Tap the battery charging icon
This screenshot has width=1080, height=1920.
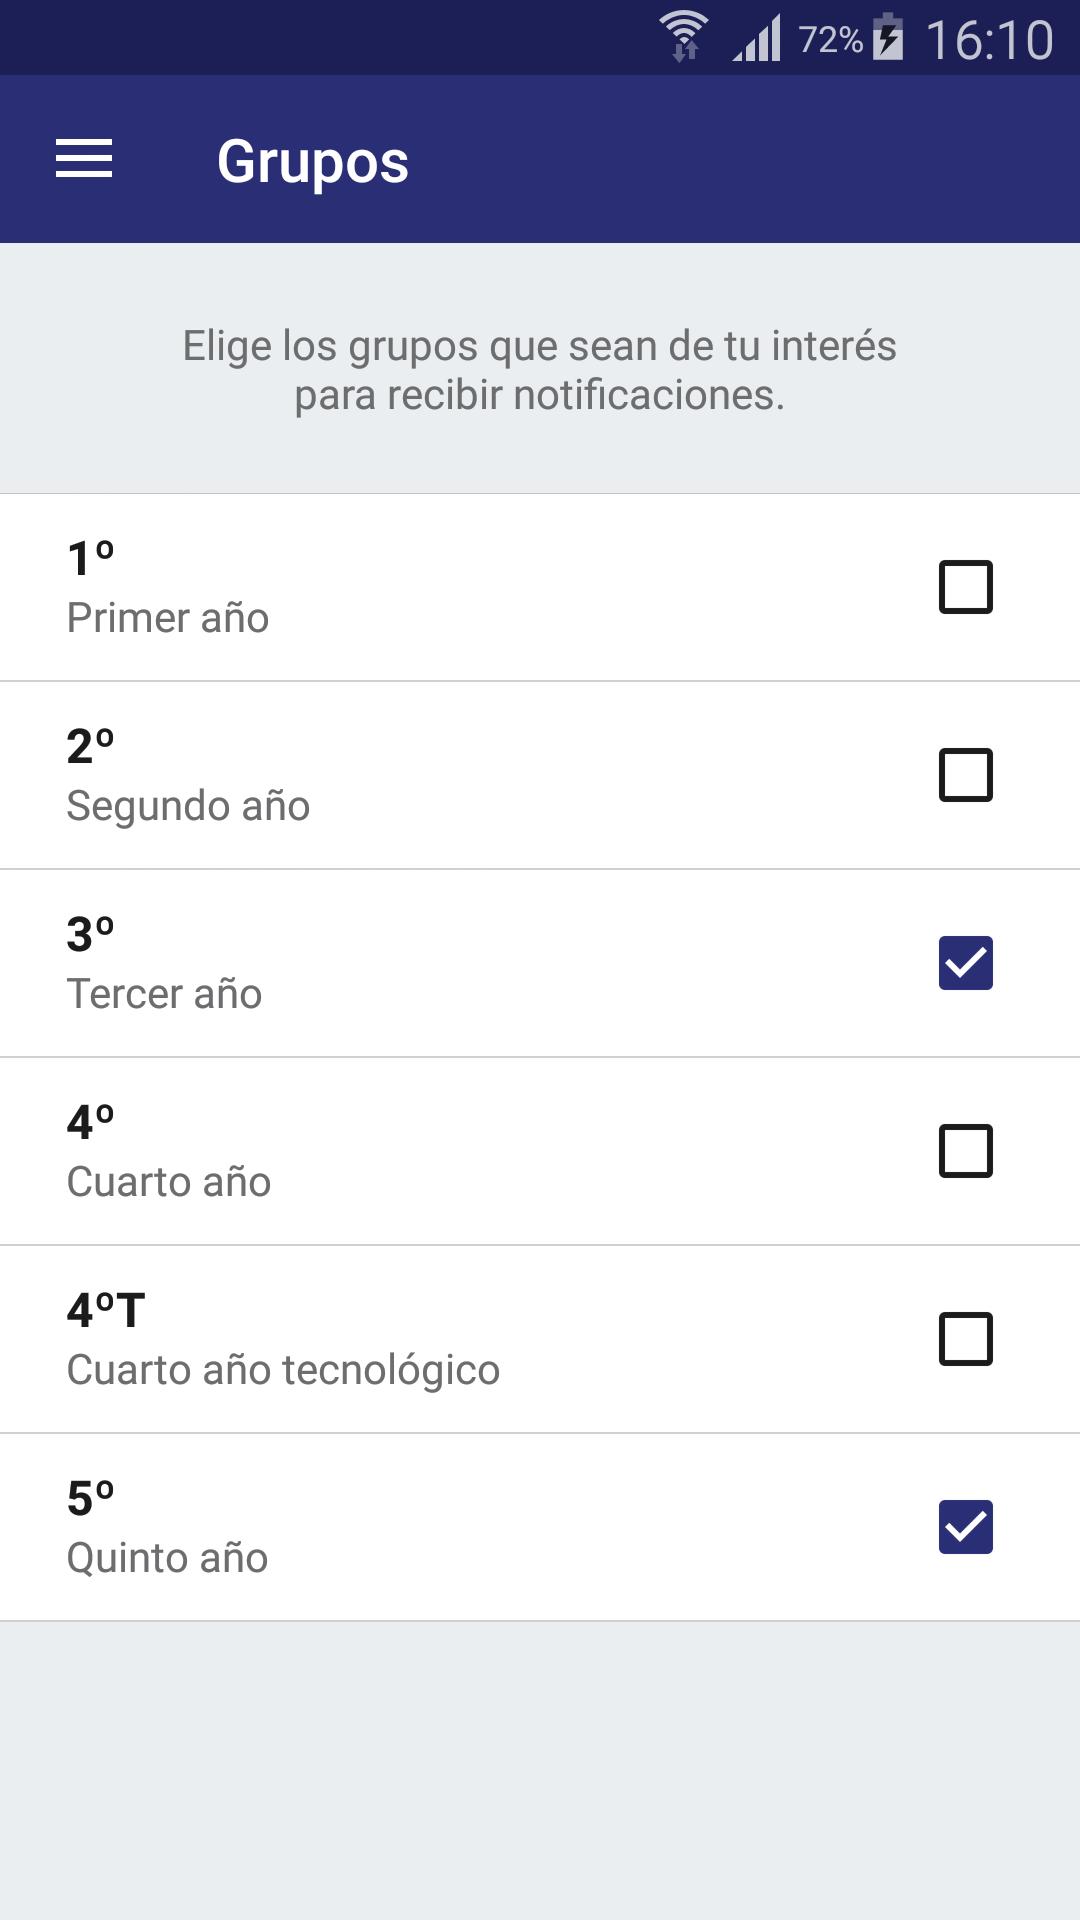(x=888, y=37)
